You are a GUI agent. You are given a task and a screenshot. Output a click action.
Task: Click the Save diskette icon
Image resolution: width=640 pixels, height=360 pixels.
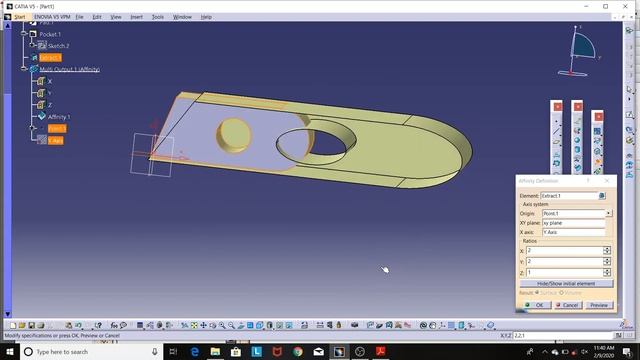pos(31,325)
